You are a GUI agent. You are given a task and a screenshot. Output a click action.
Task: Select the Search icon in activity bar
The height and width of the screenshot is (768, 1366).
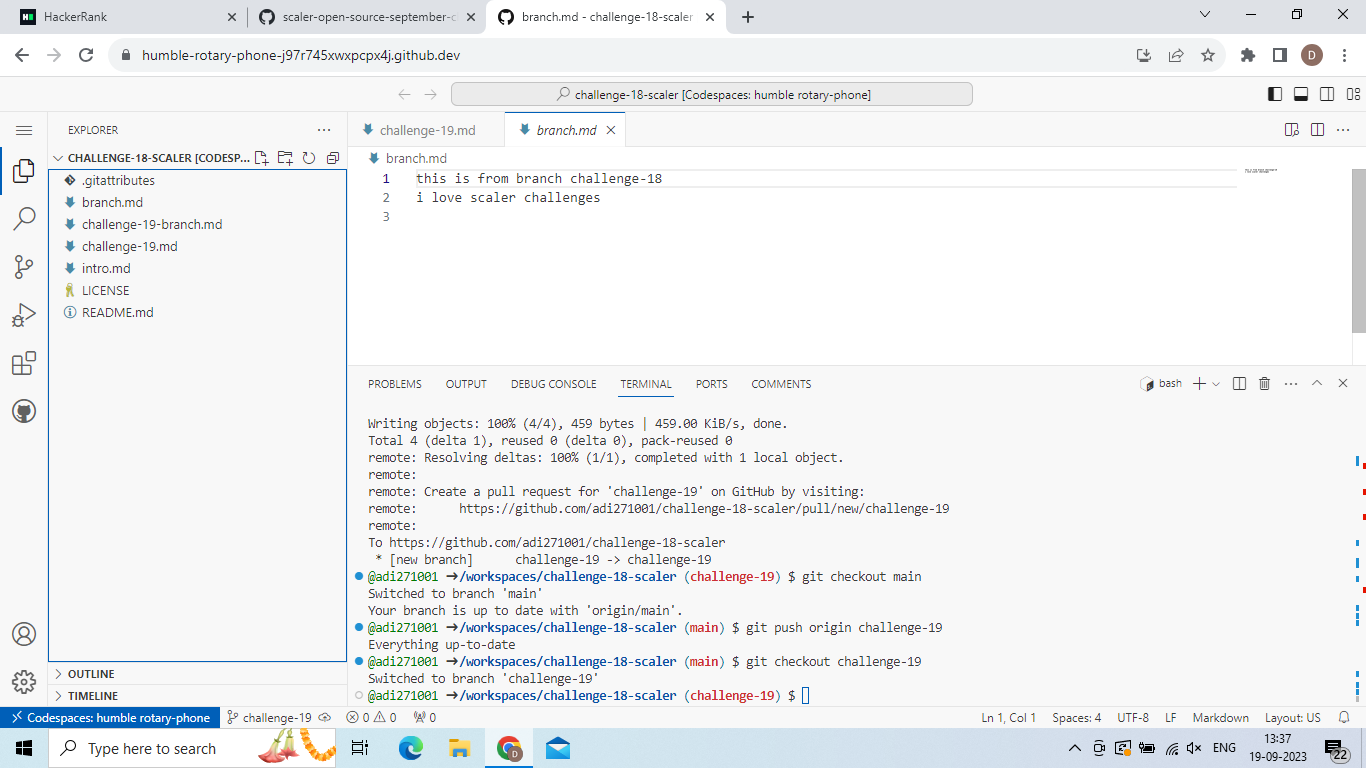(24, 218)
